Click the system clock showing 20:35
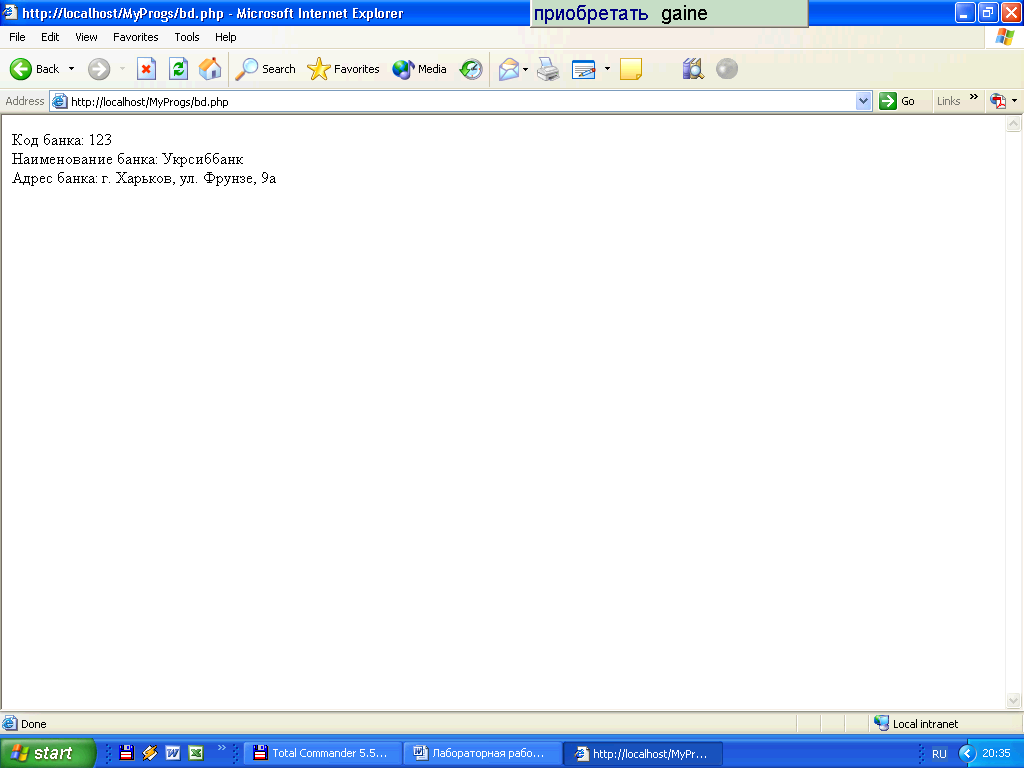 996,753
